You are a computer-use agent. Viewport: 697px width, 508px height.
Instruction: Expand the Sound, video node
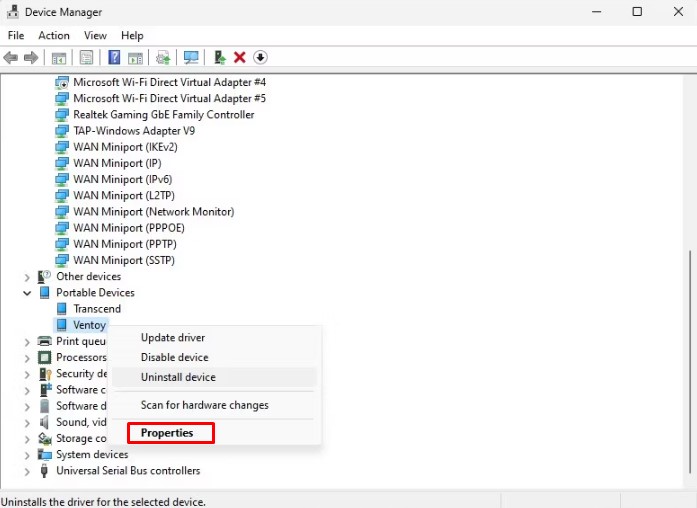27,423
